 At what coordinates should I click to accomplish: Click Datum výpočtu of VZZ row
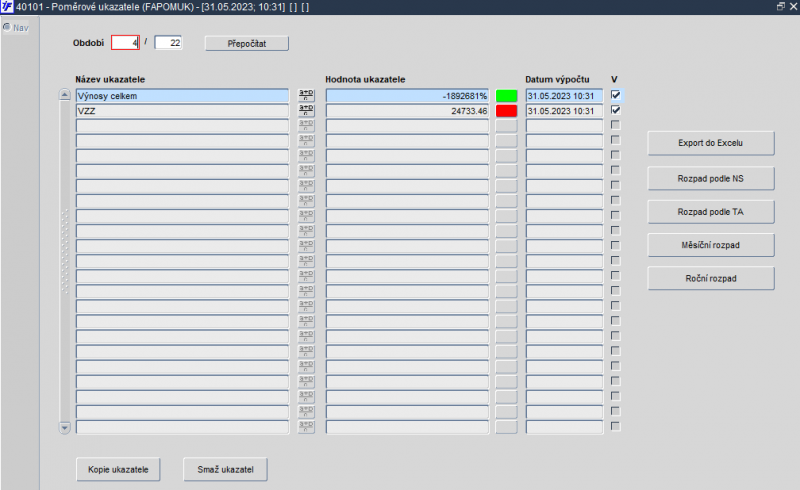[x=564, y=111]
